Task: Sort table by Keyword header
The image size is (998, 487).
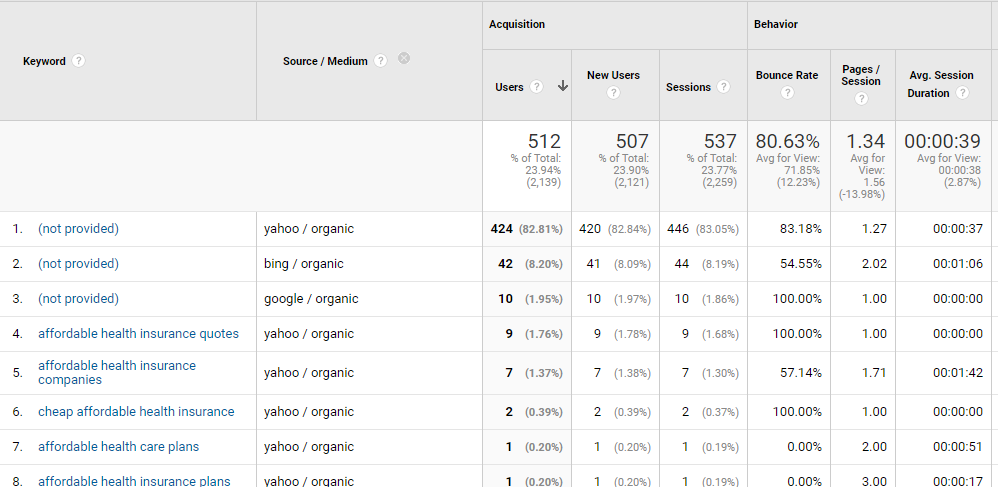Action: [x=44, y=61]
